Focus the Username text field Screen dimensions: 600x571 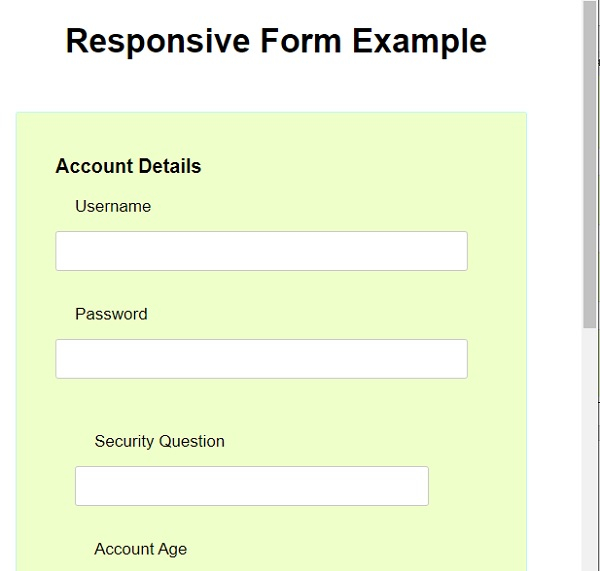(261, 251)
